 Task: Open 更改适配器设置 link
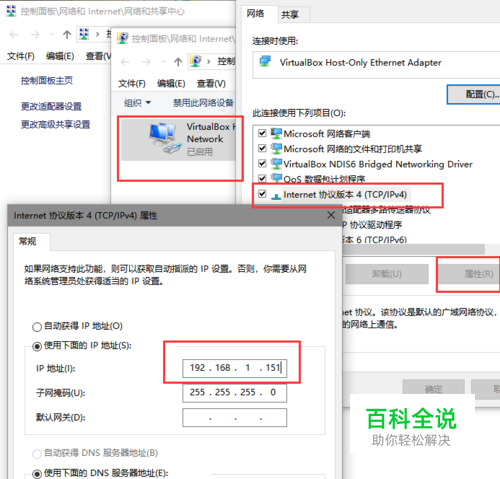coord(51,106)
